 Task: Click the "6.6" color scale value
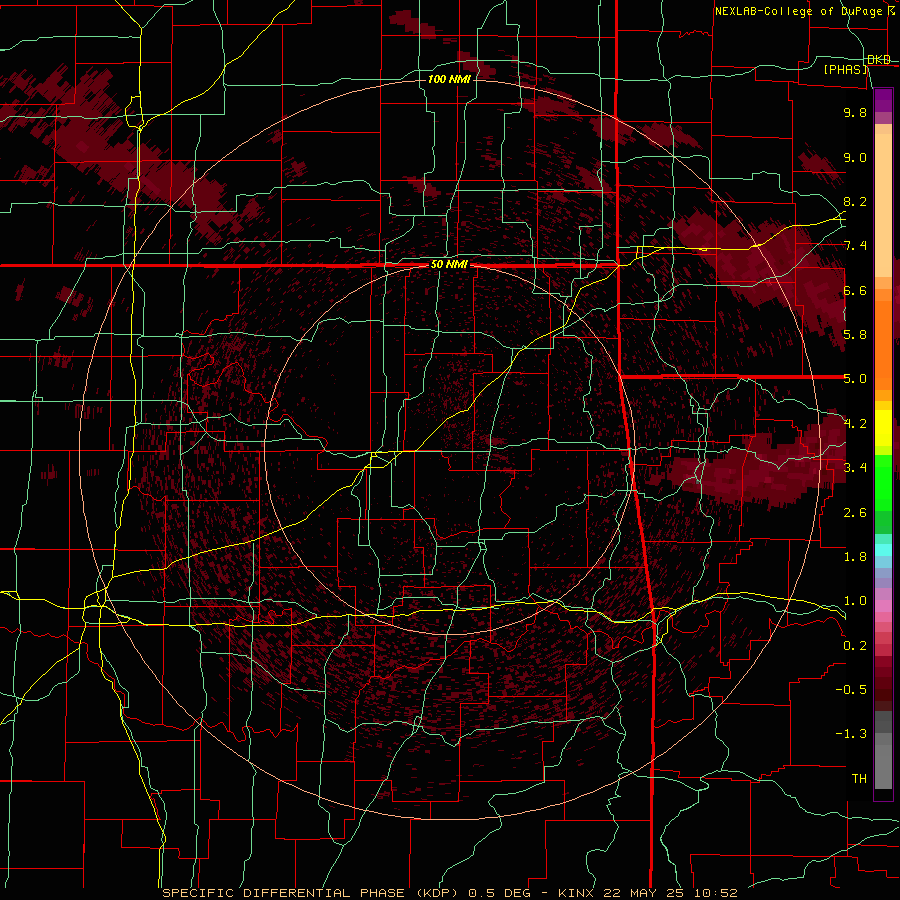855,290
